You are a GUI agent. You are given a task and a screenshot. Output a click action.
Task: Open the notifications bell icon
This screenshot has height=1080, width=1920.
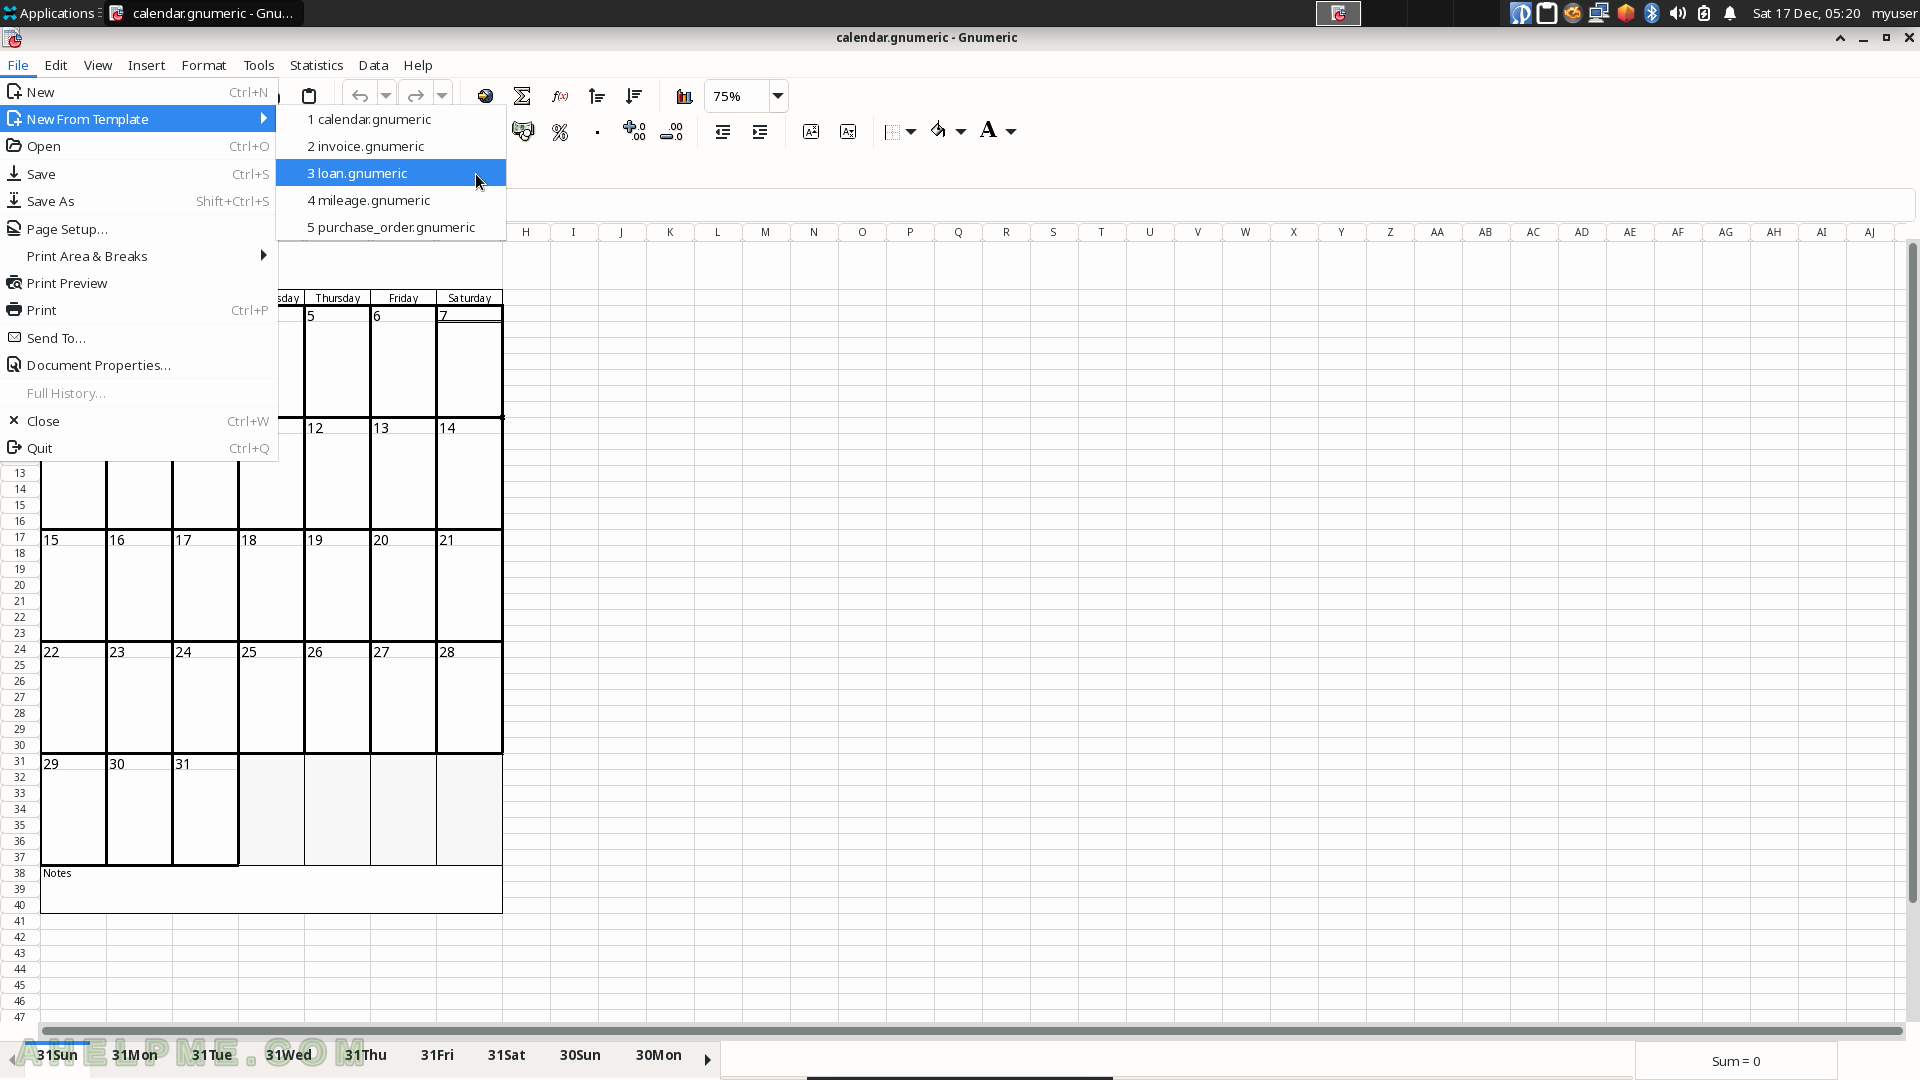pyautogui.click(x=1730, y=13)
